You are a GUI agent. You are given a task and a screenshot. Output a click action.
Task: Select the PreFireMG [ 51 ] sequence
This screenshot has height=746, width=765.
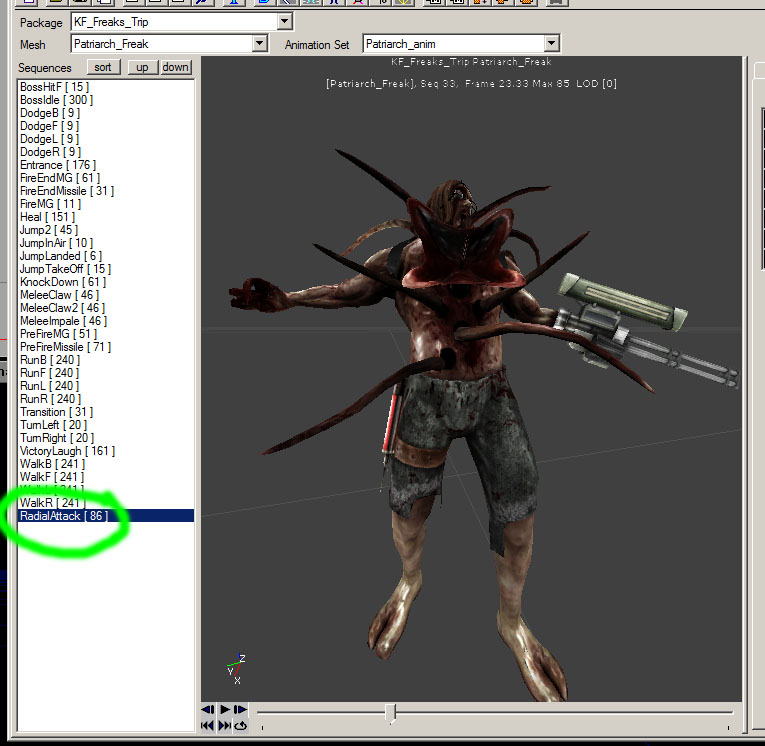coord(105,334)
